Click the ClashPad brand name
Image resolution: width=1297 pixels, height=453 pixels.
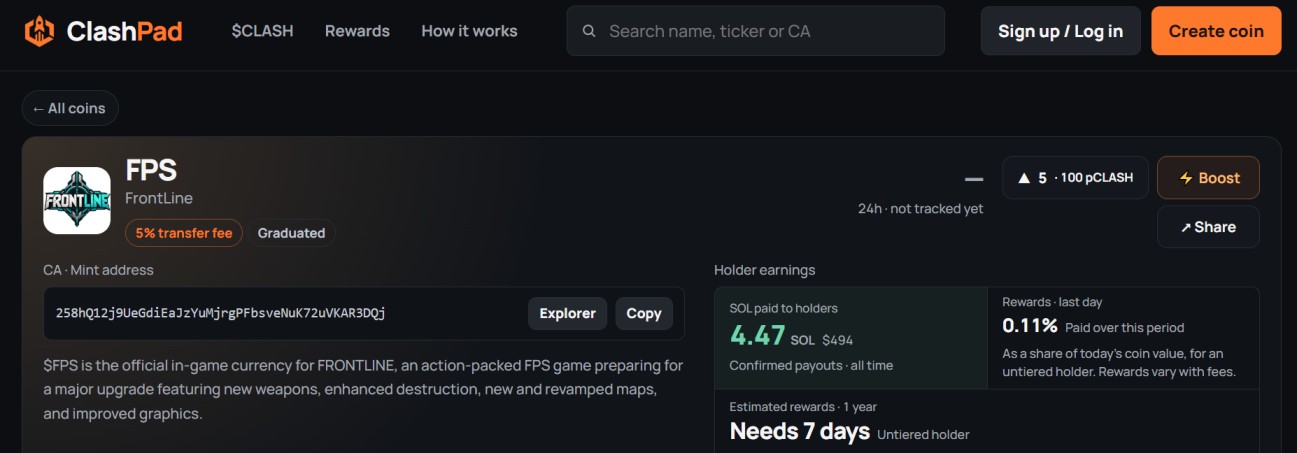tap(124, 31)
